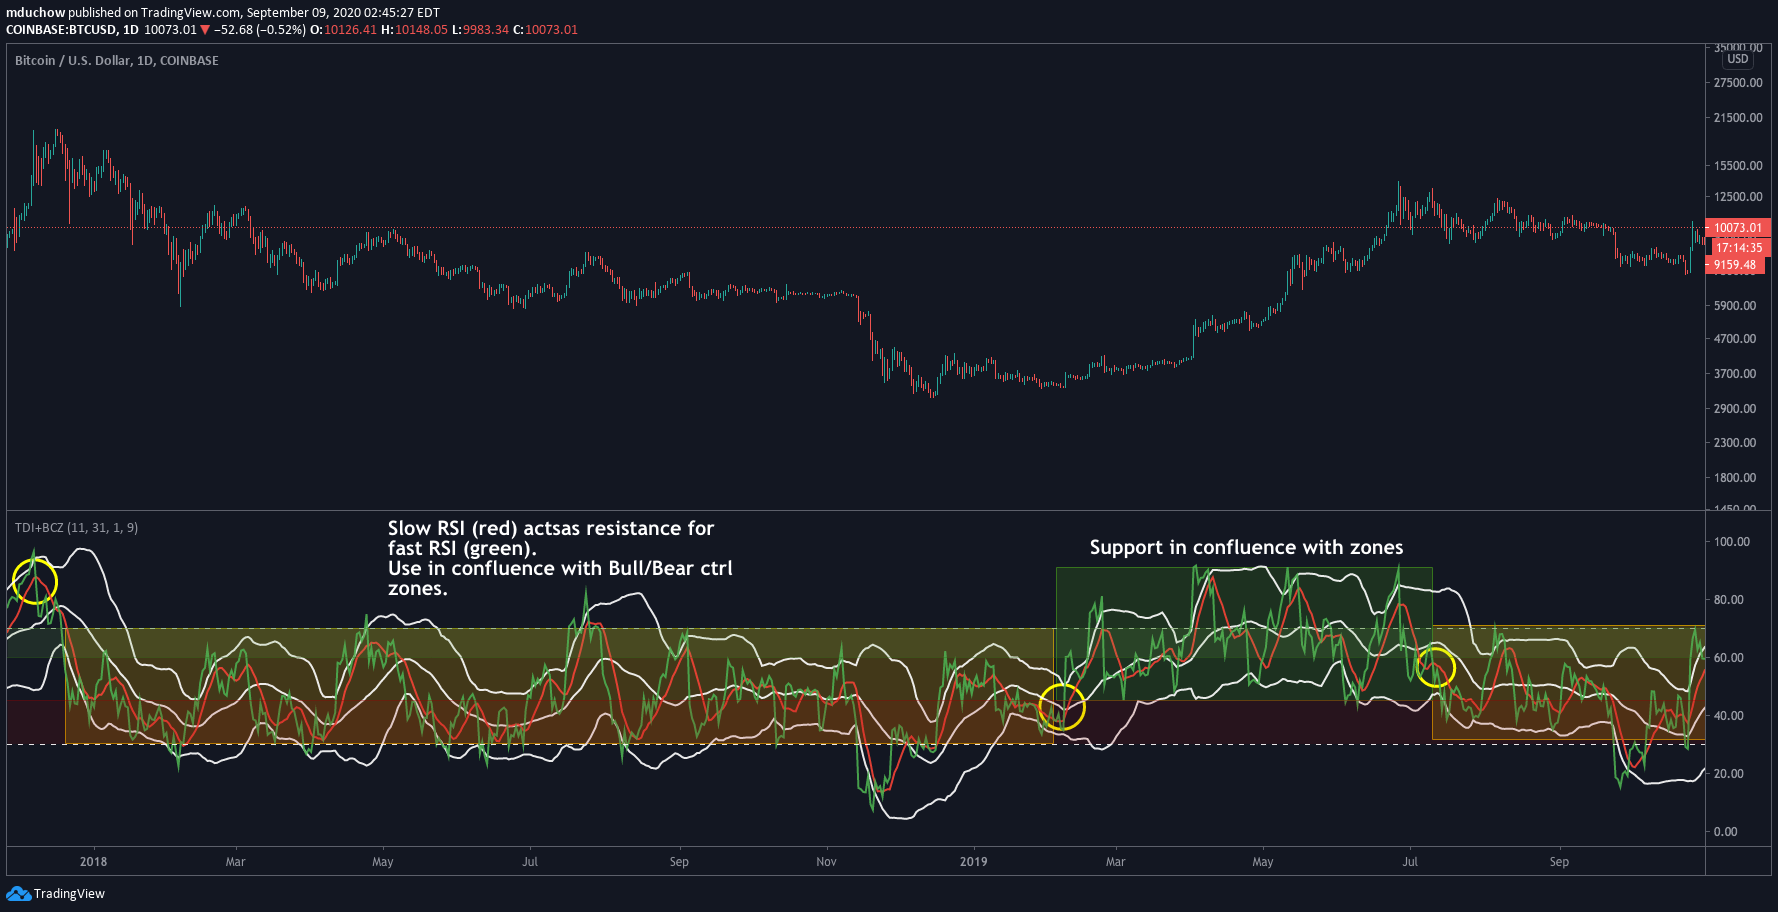1778x912 pixels.
Task: Click the red price label 9159.48
Action: 1735,265
